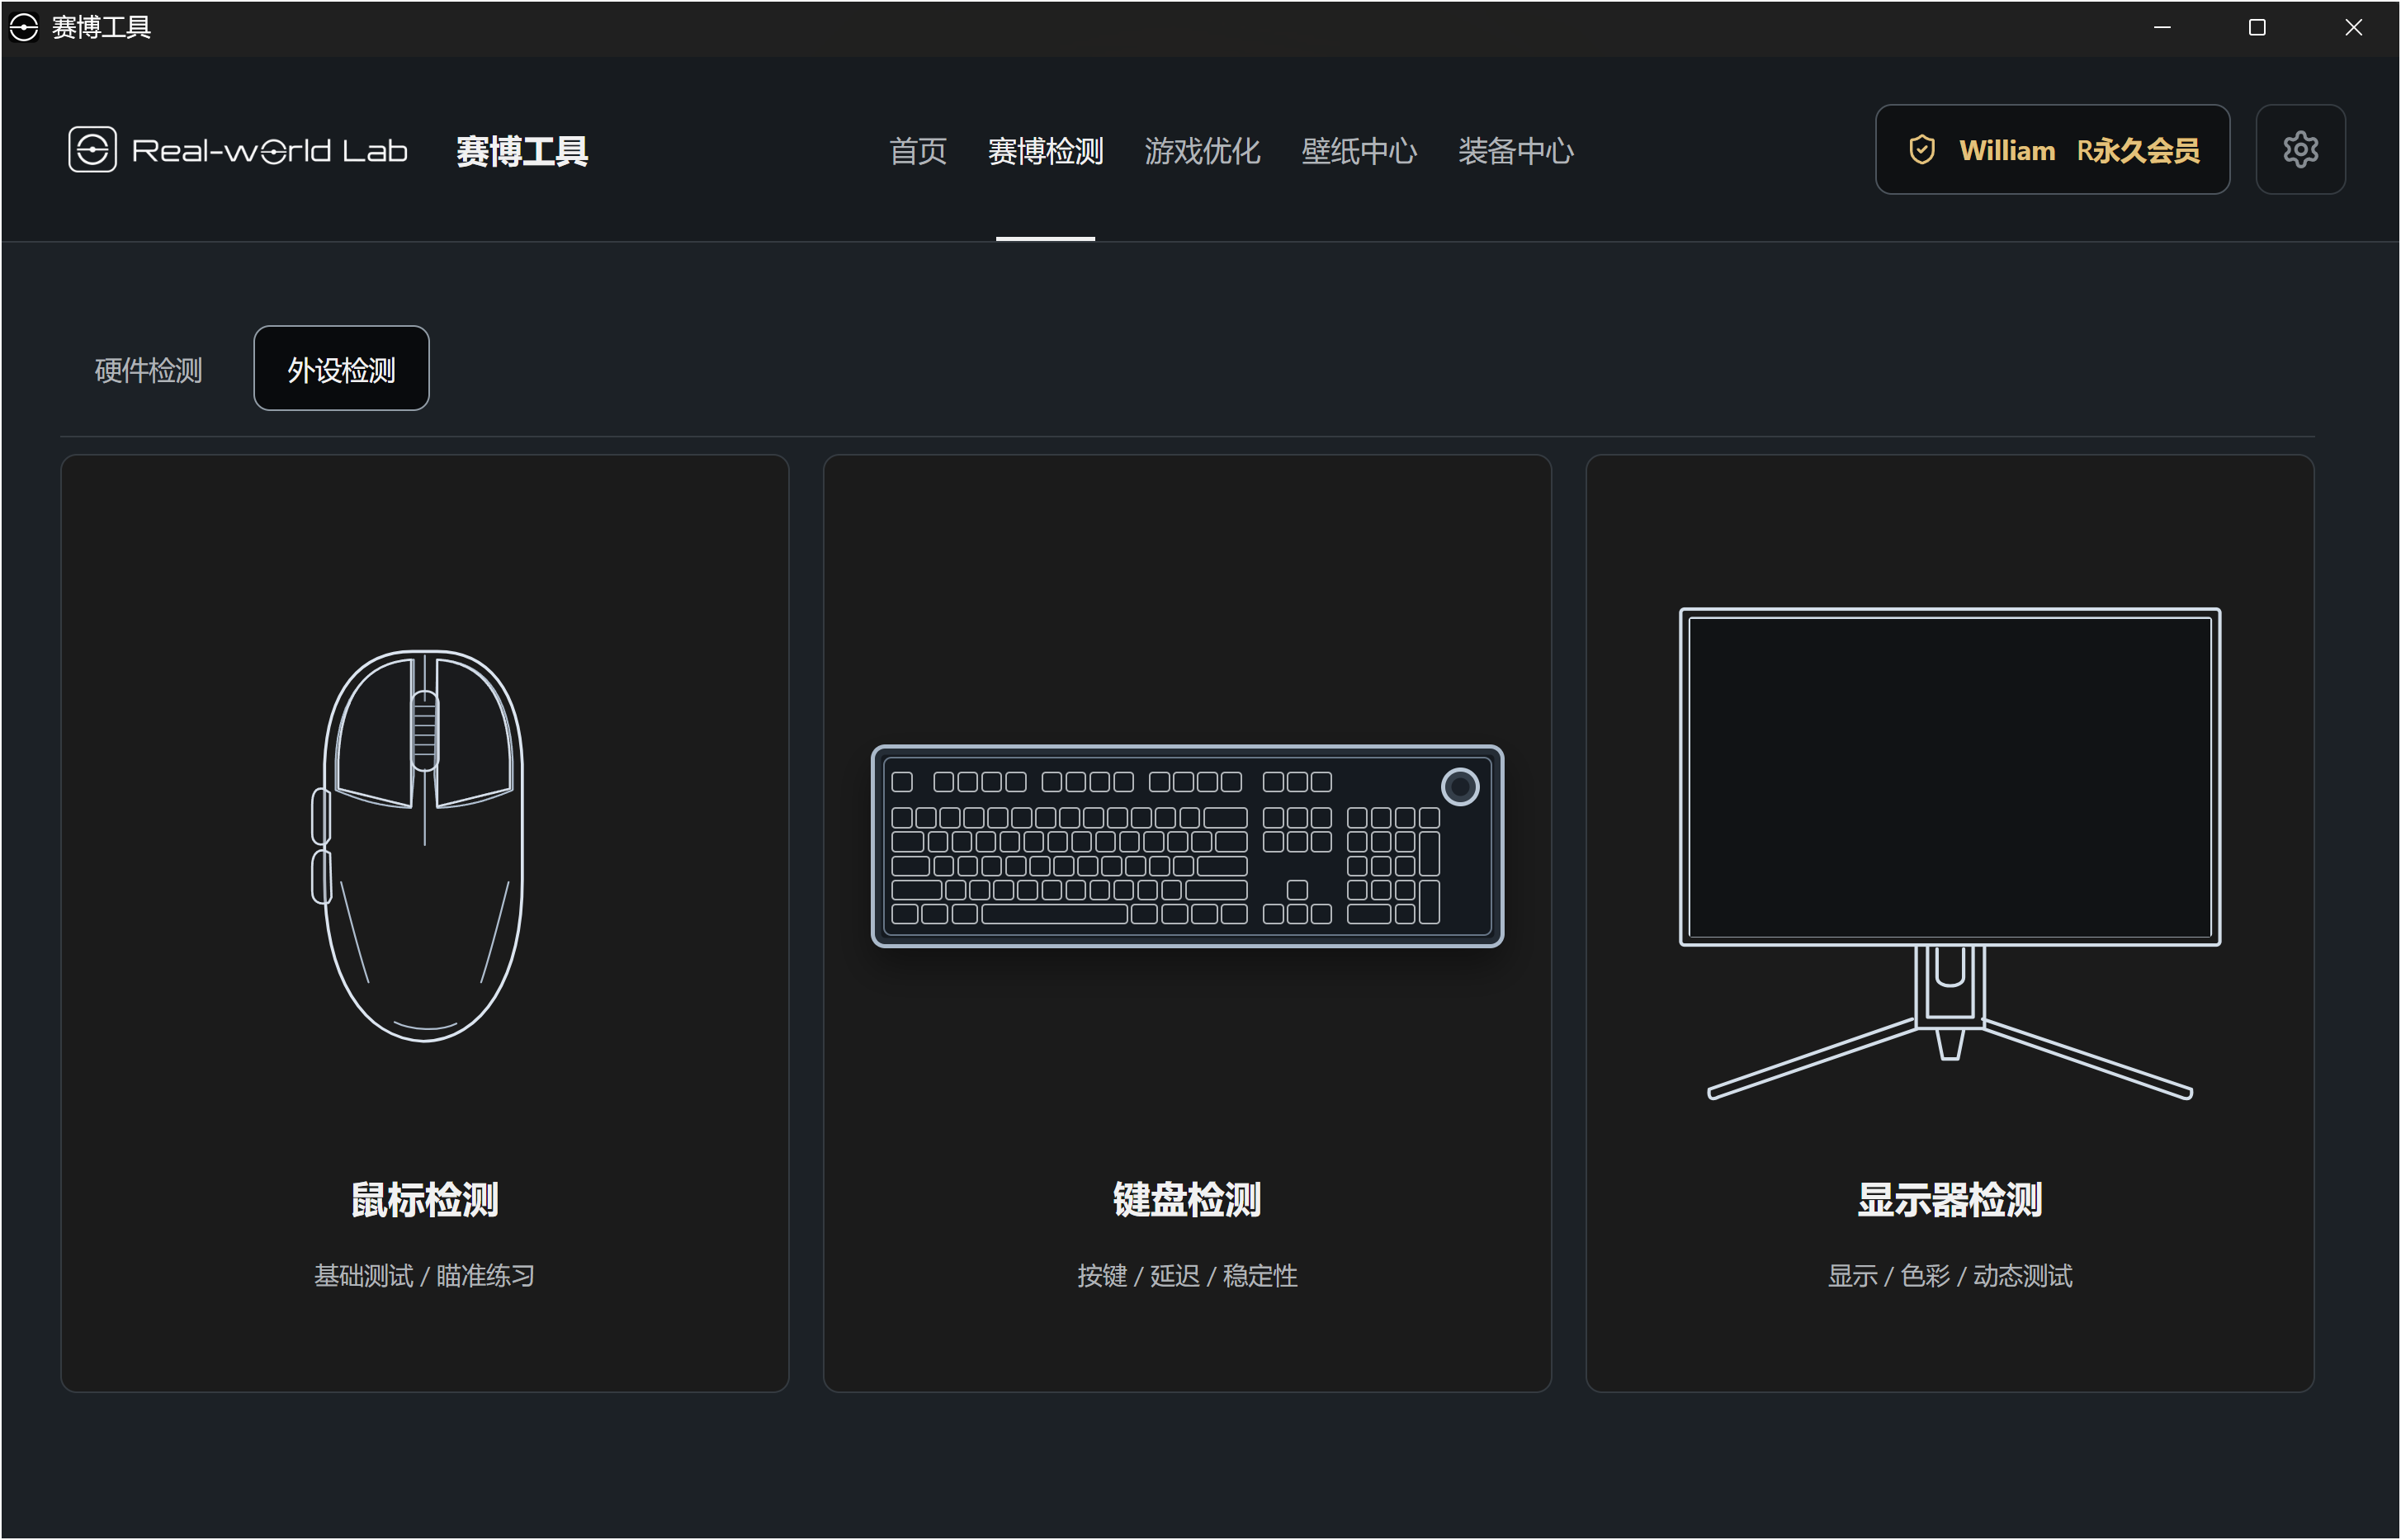Minimize the 赛博工具 window
Viewport: 2401px width, 1540px height.
[2162, 27]
